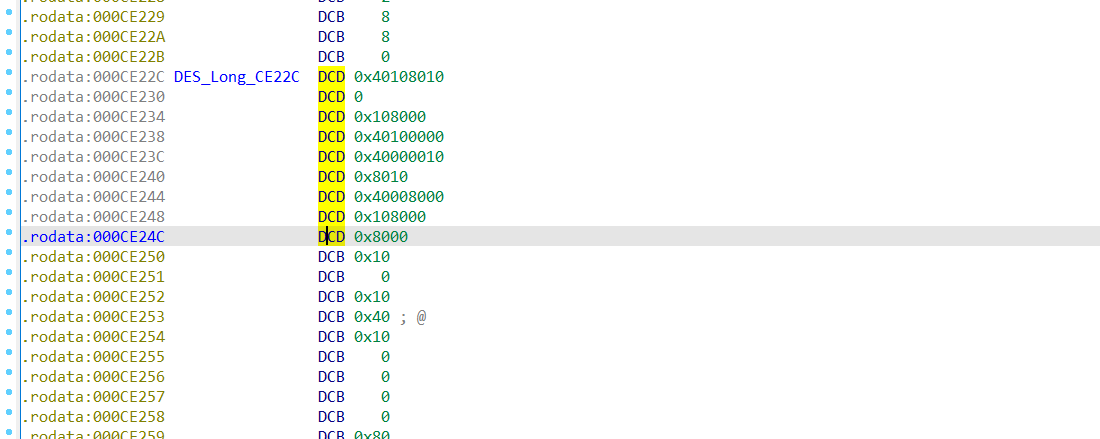
Task: Click the DCB mnemonic on row 000CE229
Action: tap(331, 16)
